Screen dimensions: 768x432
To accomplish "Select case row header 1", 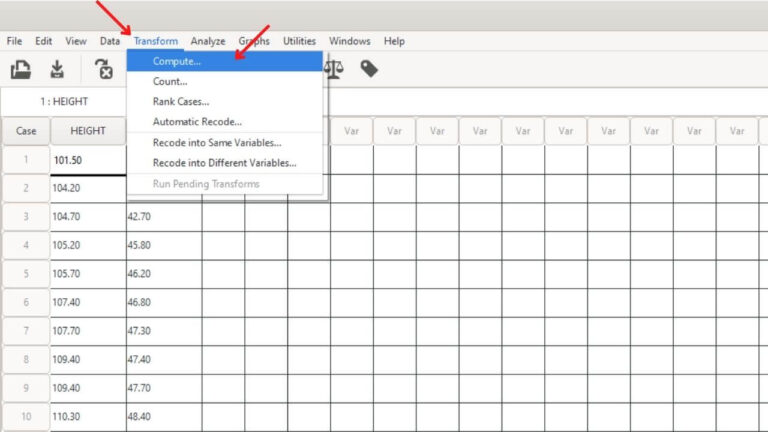I will tap(26, 160).
